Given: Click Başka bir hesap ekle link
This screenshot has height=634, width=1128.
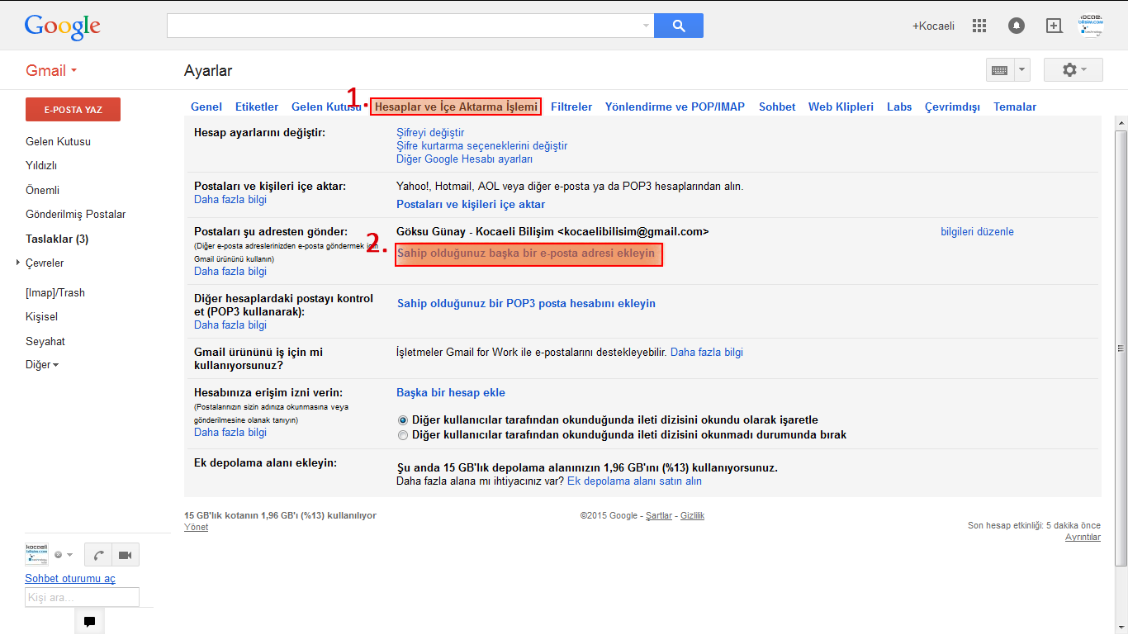Looking at the screenshot, I should (x=450, y=393).
